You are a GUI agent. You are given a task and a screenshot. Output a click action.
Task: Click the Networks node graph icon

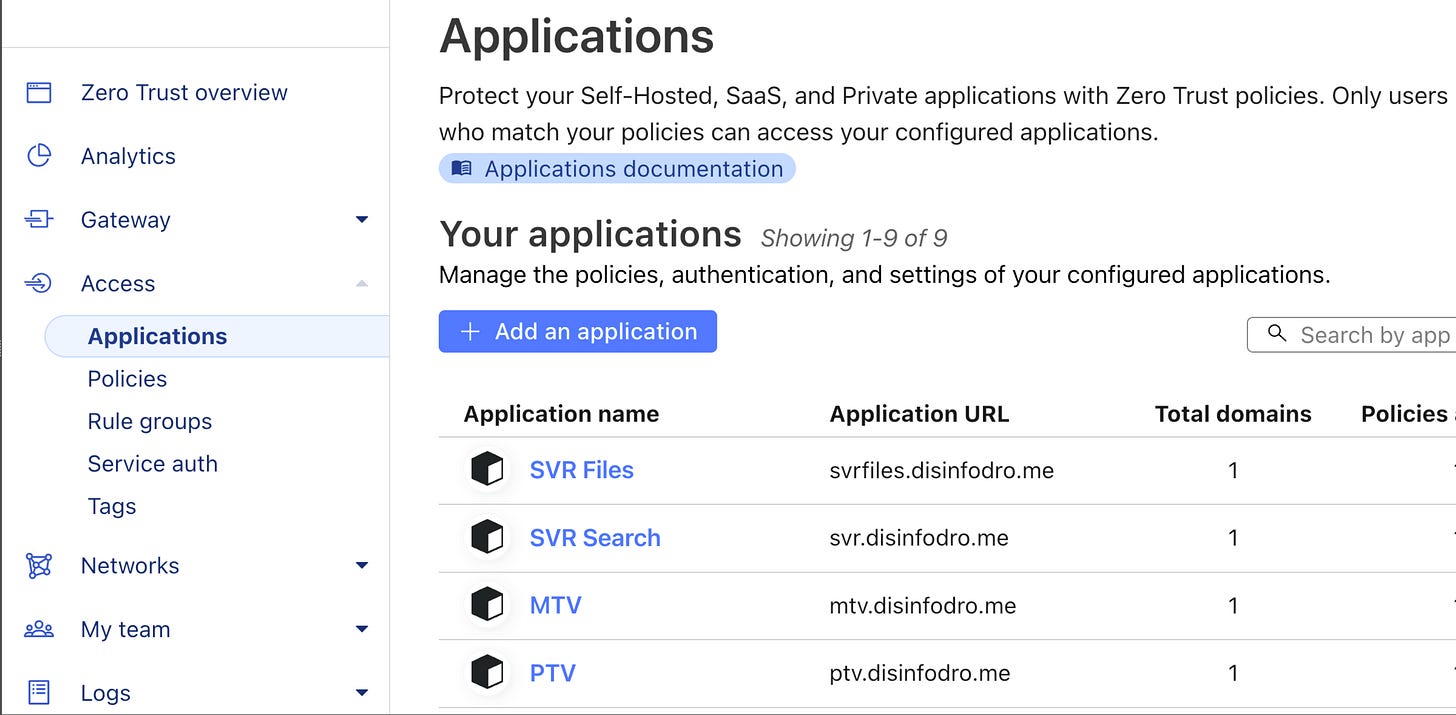pyautogui.click(x=39, y=566)
